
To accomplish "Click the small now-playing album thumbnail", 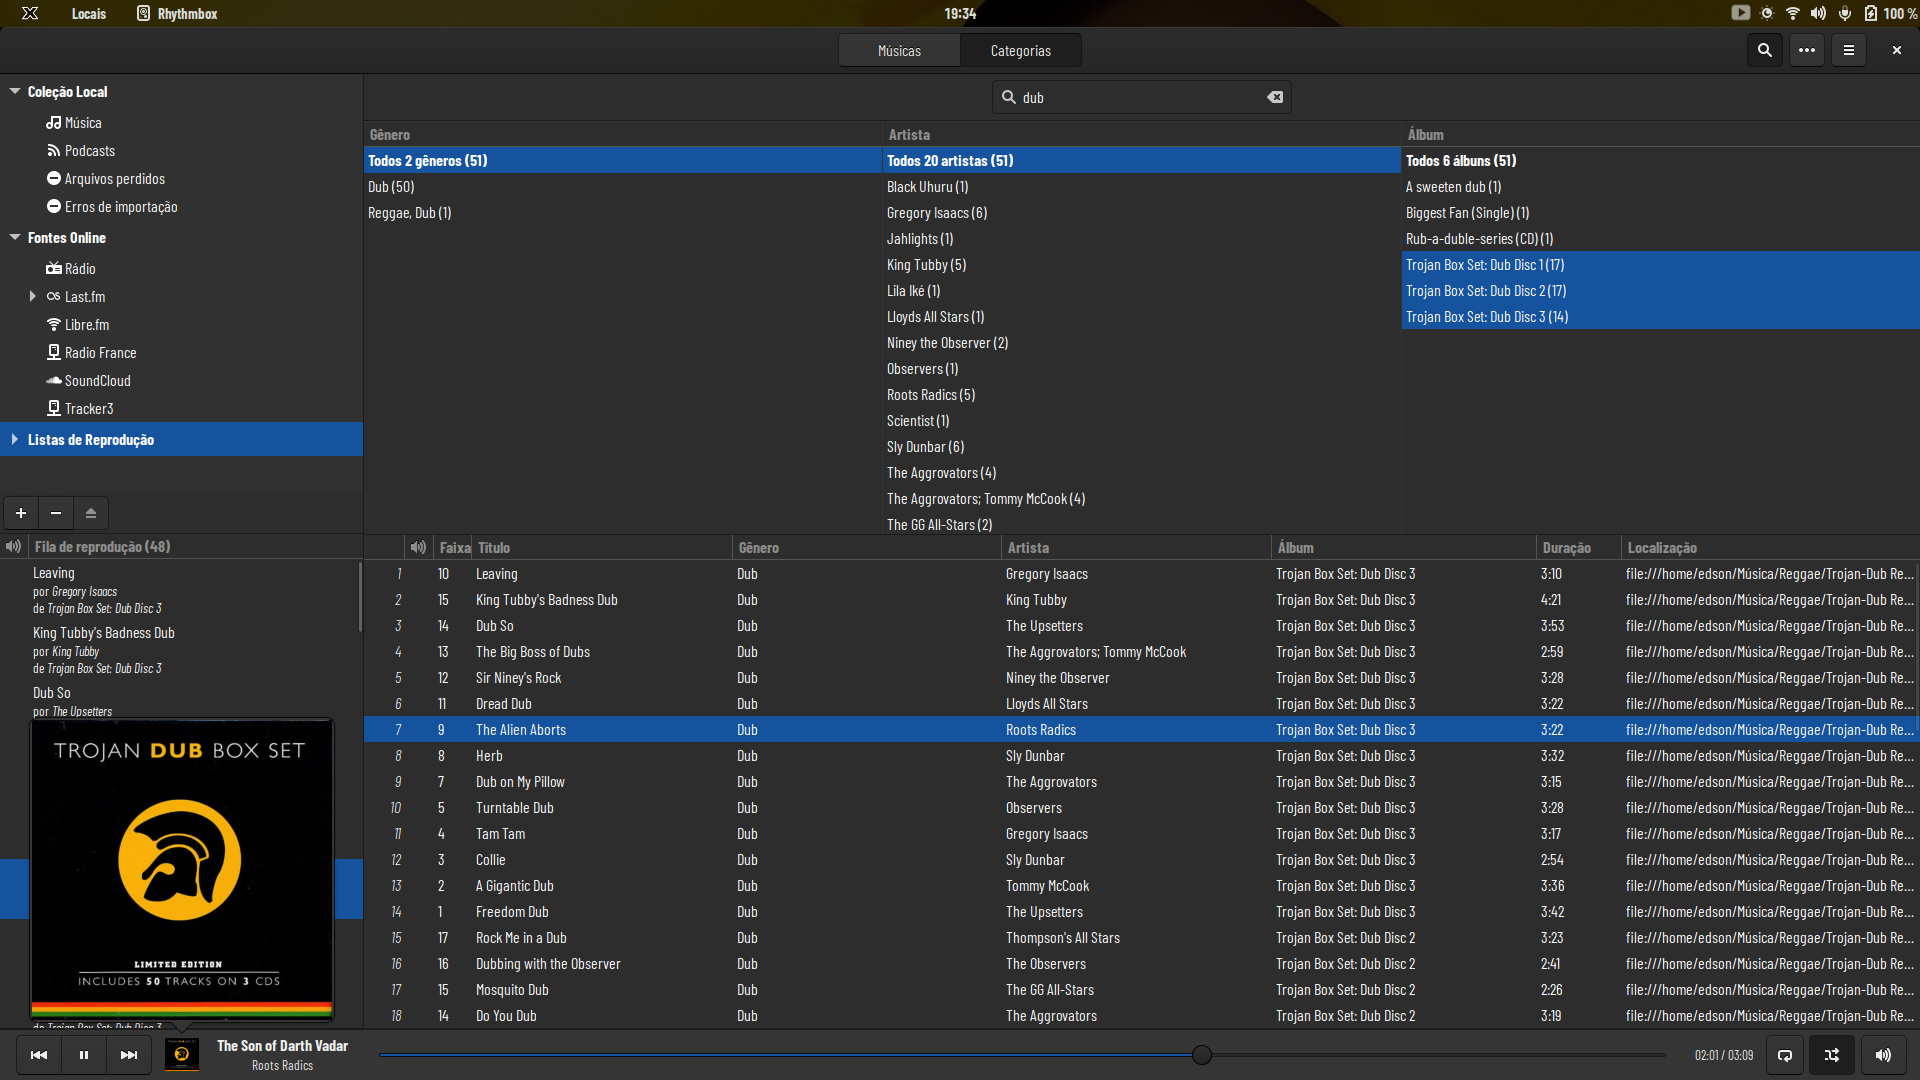I will pyautogui.click(x=182, y=1055).
